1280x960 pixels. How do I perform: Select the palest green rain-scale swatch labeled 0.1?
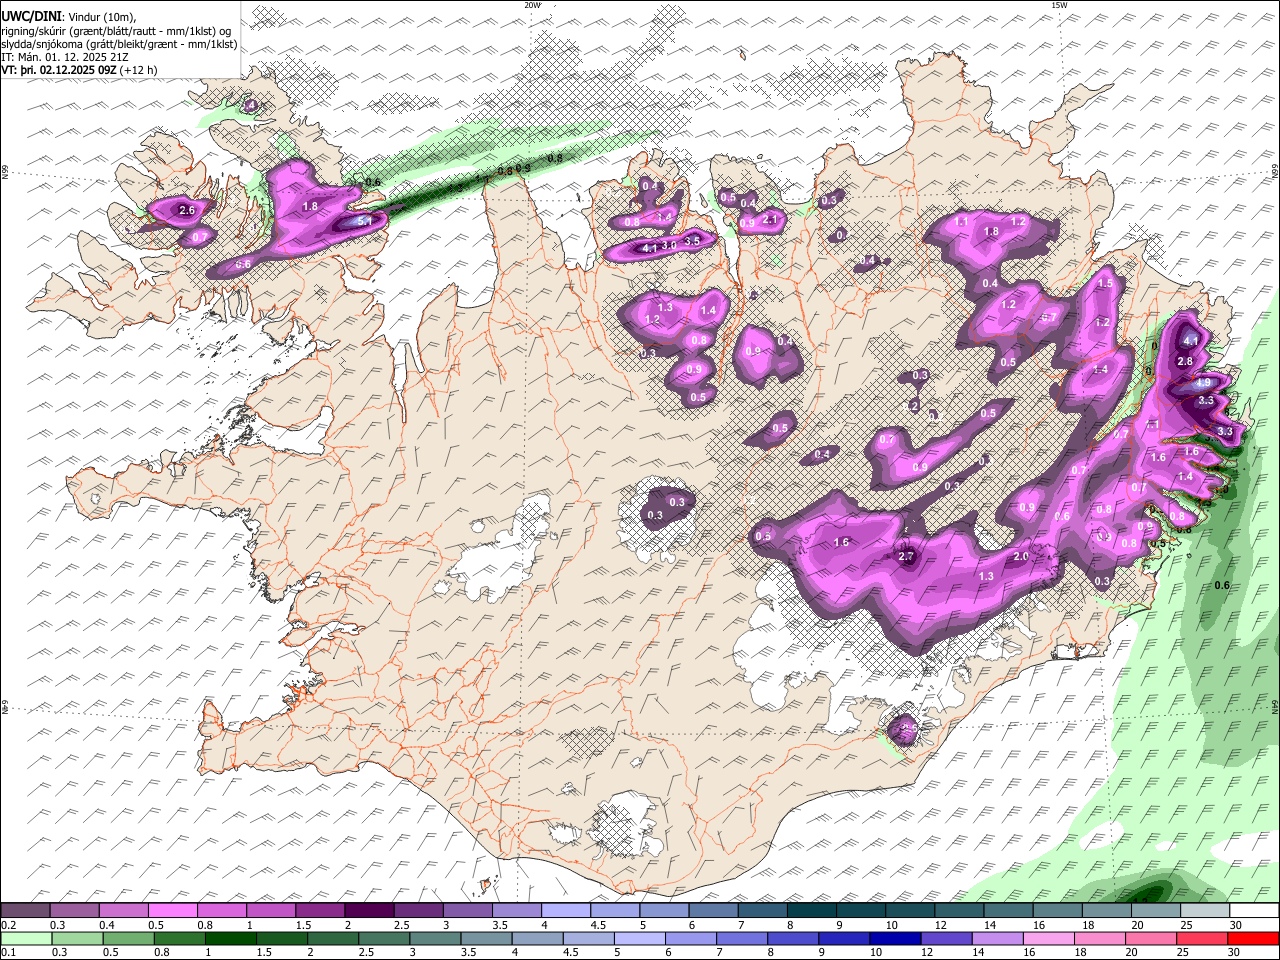26,938
